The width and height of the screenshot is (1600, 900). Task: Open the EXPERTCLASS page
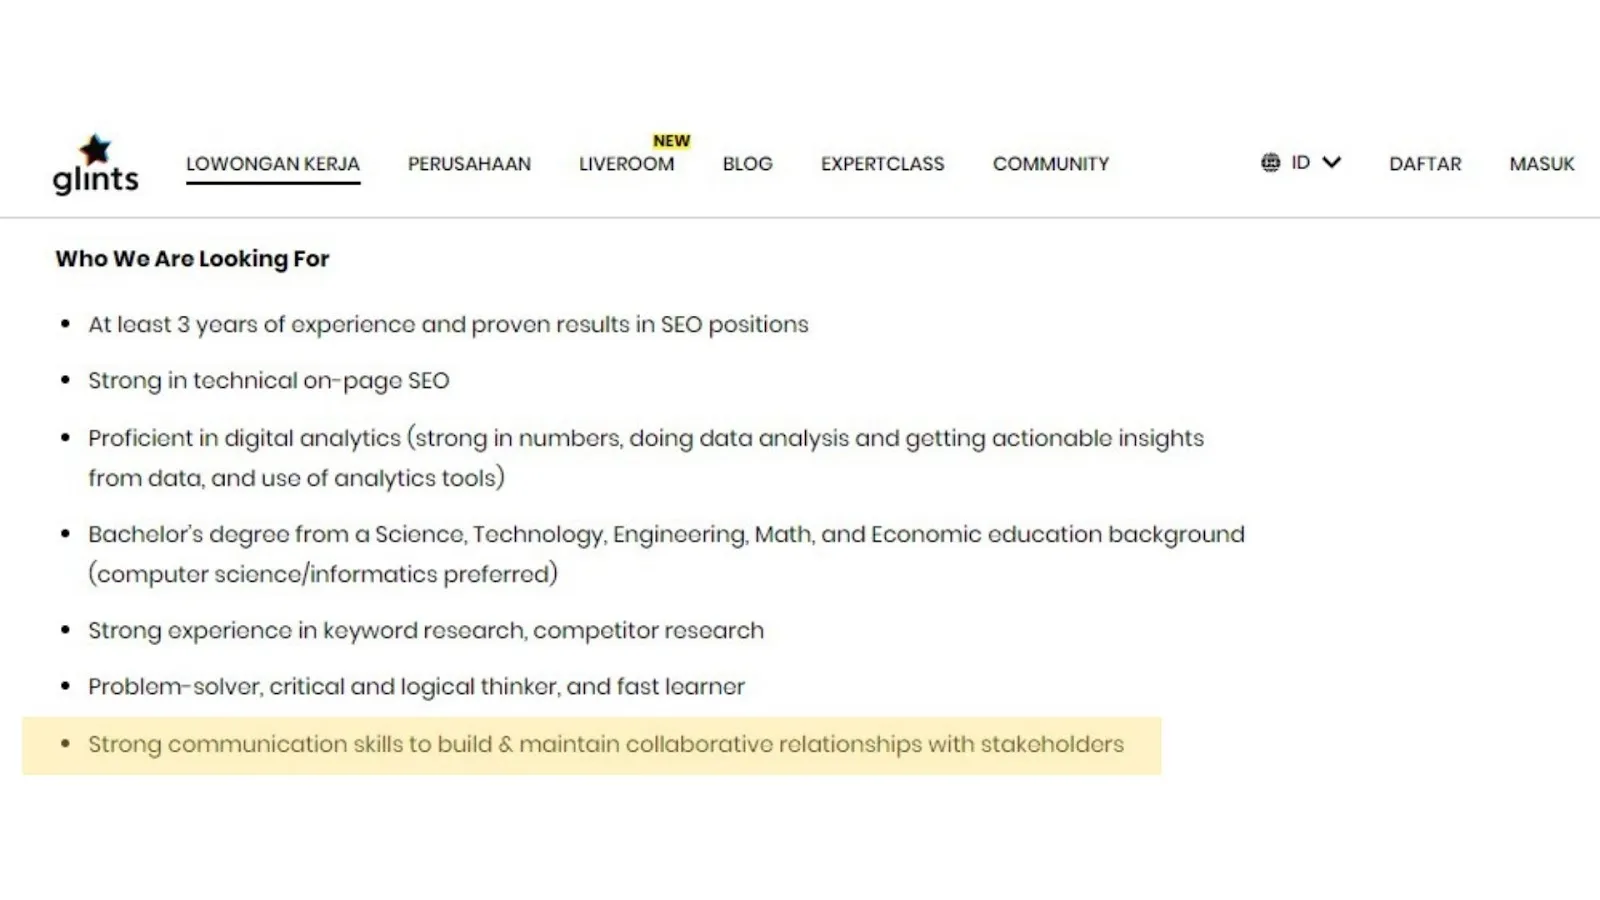click(x=882, y=164)
